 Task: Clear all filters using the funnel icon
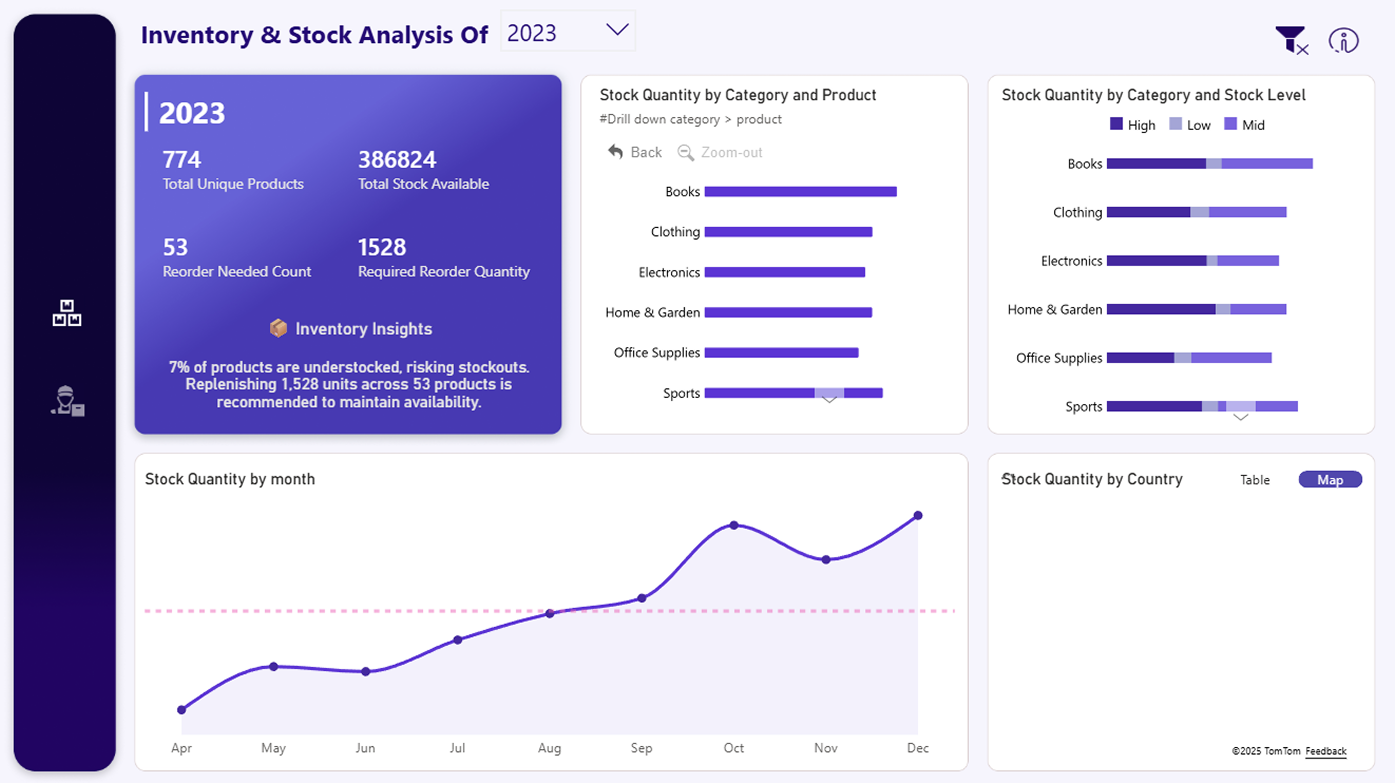point(1291,41)
